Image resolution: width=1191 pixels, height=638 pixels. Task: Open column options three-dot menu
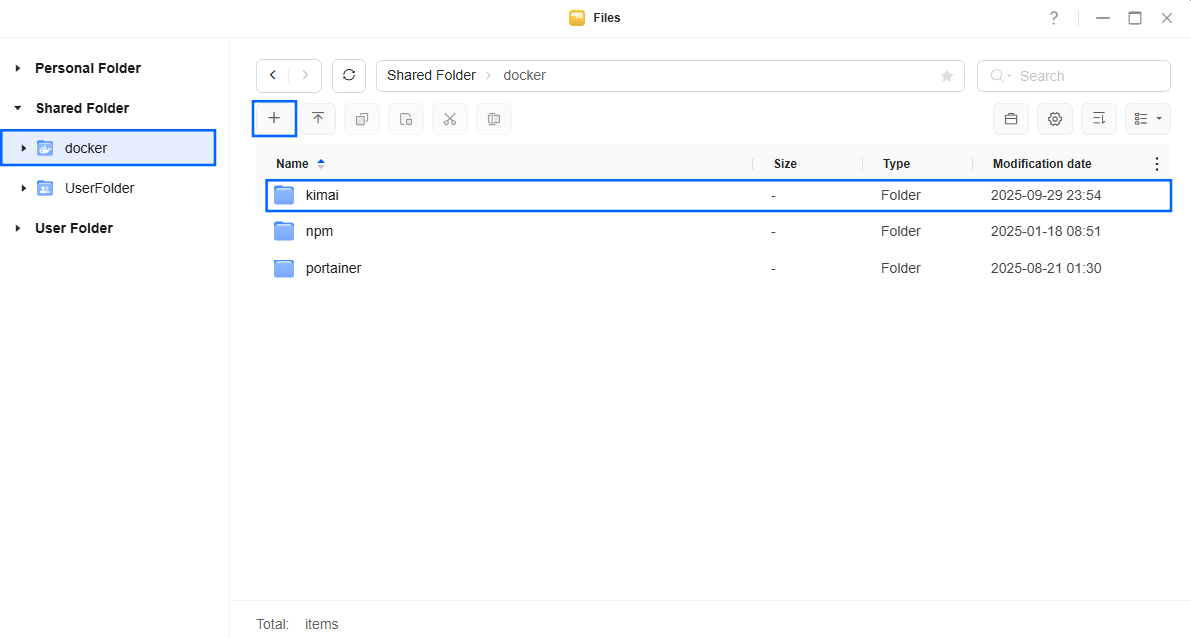[x=1157, y=164]
